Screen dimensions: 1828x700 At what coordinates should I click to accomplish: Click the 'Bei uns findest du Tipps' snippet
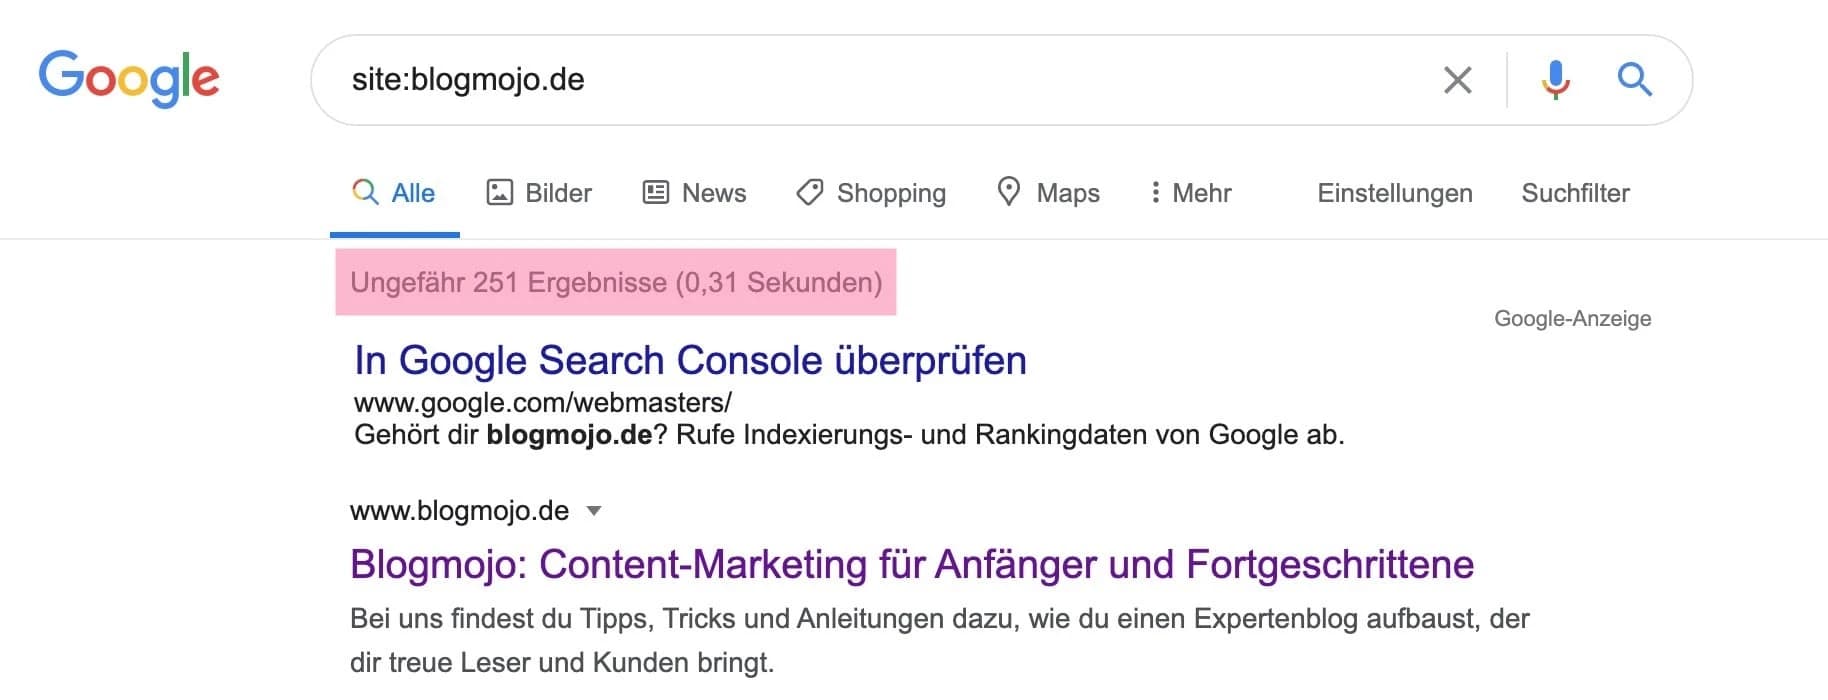pyautogui.click(x=939, y=641)
